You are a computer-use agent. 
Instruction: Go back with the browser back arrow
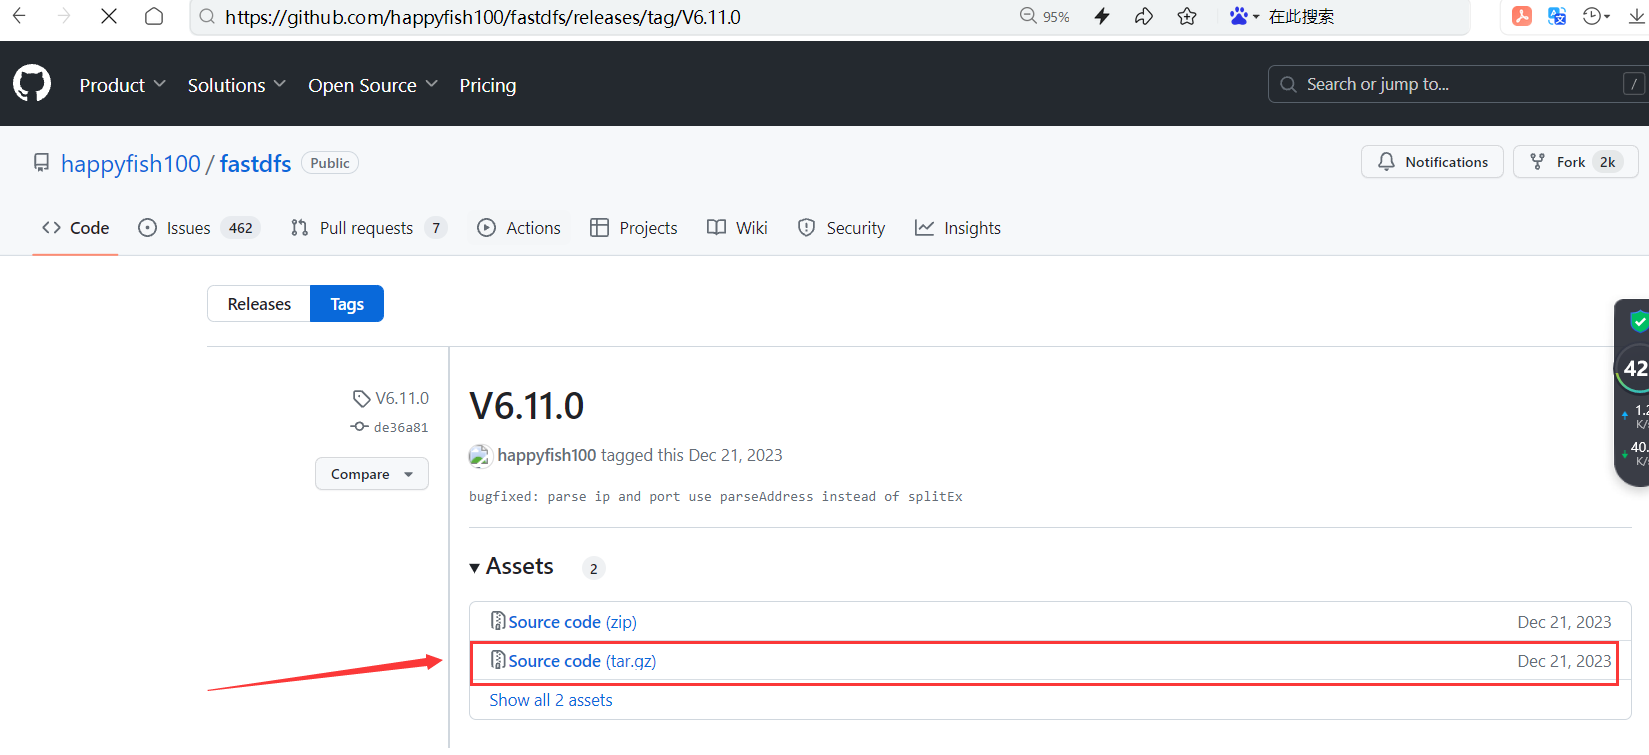tap(19, 16)
